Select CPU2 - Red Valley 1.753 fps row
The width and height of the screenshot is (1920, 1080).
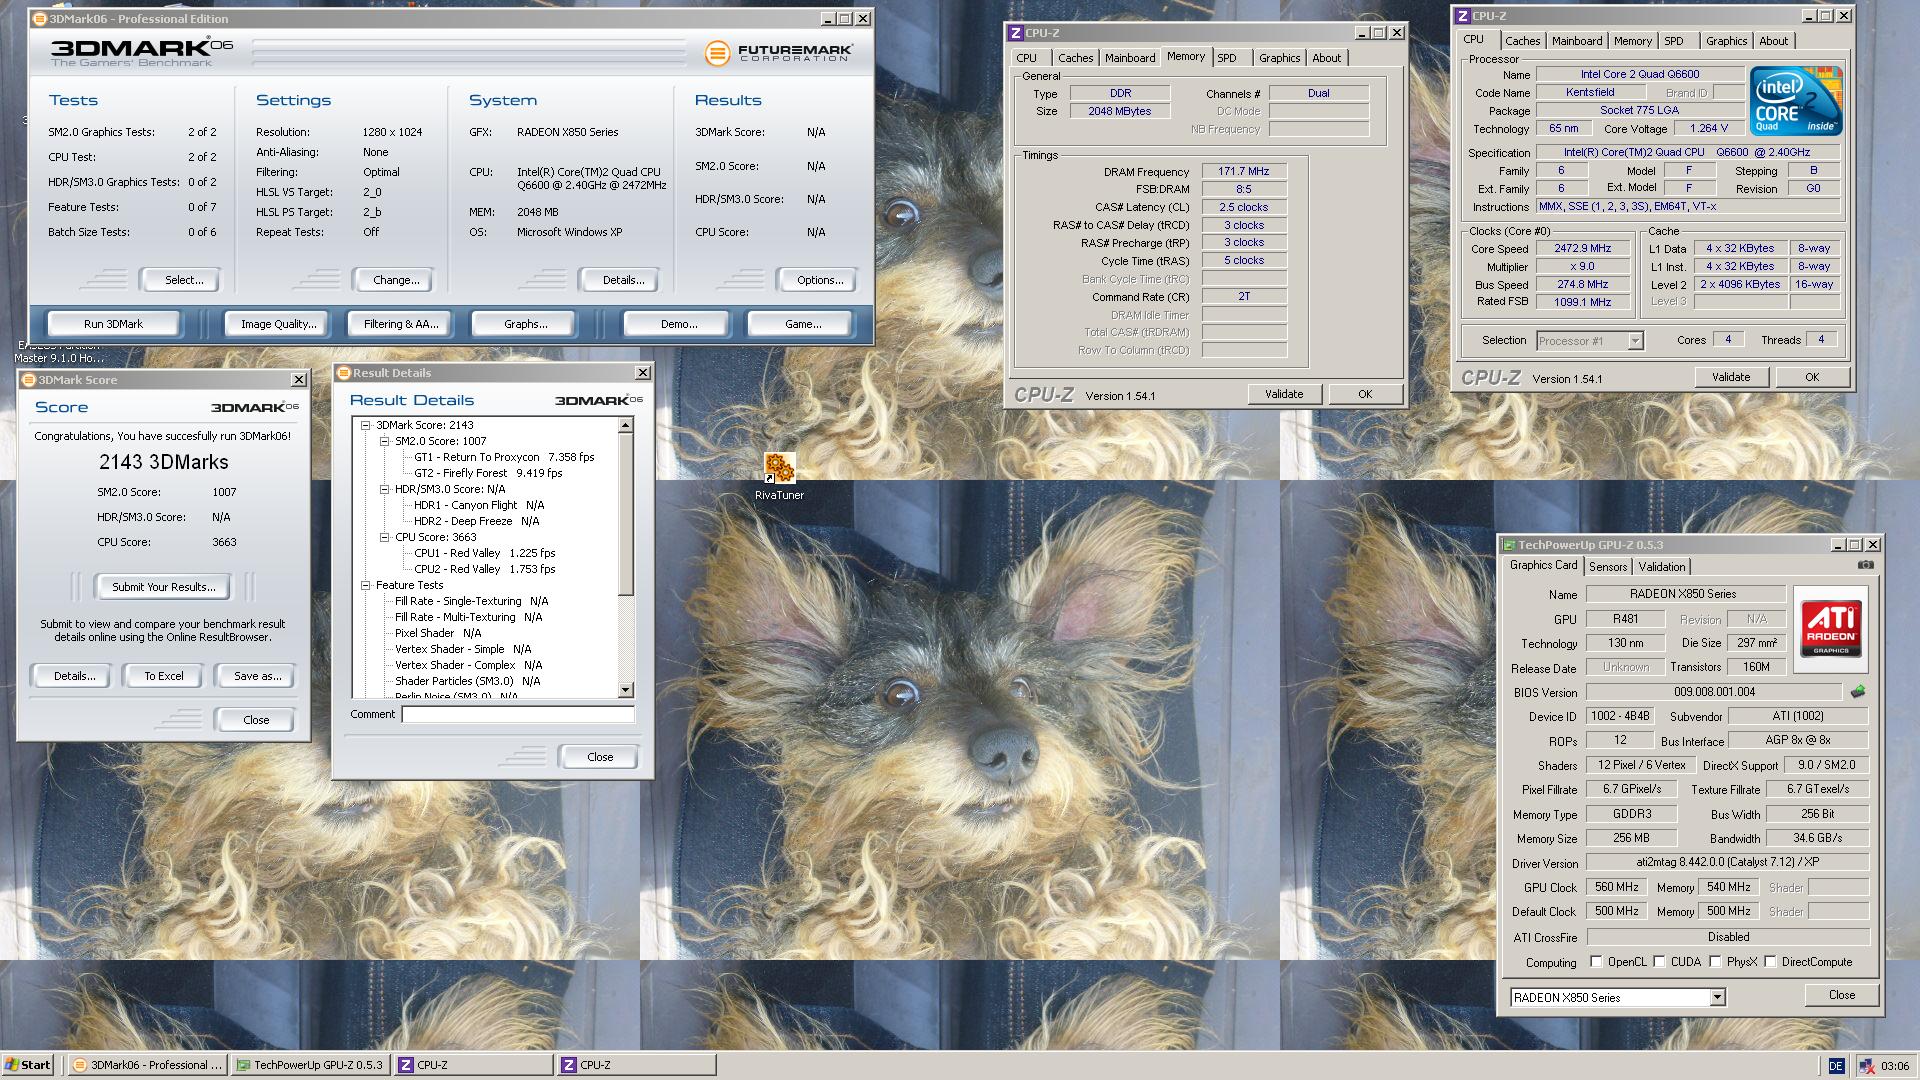point(484,569)
